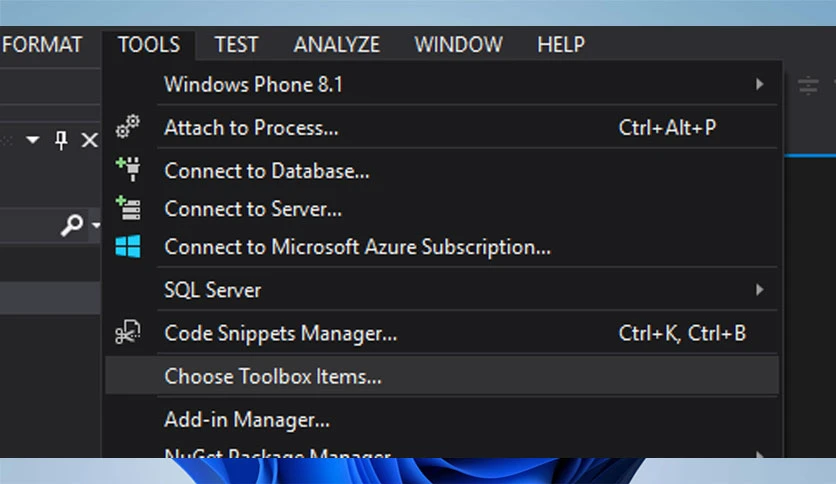Click the Ctrl+K, Ctrl+B shortcut text
836x484 pixels.
point(682,333)
